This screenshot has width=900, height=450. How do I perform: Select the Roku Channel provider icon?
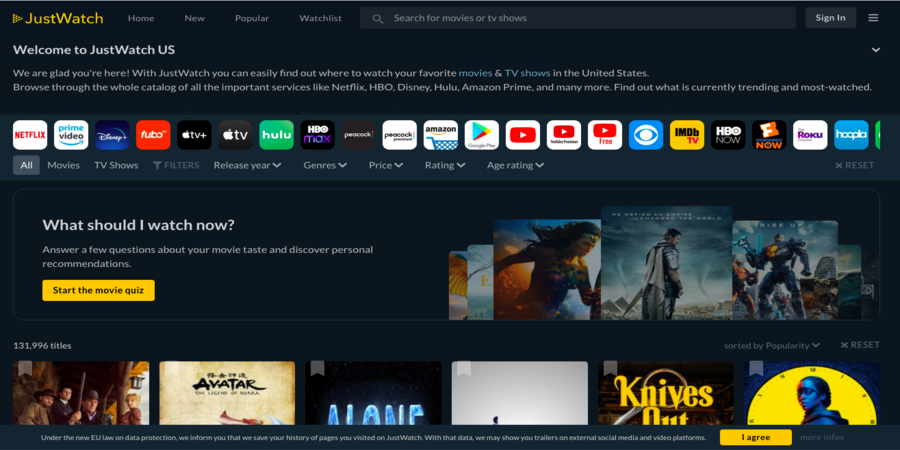810,135
